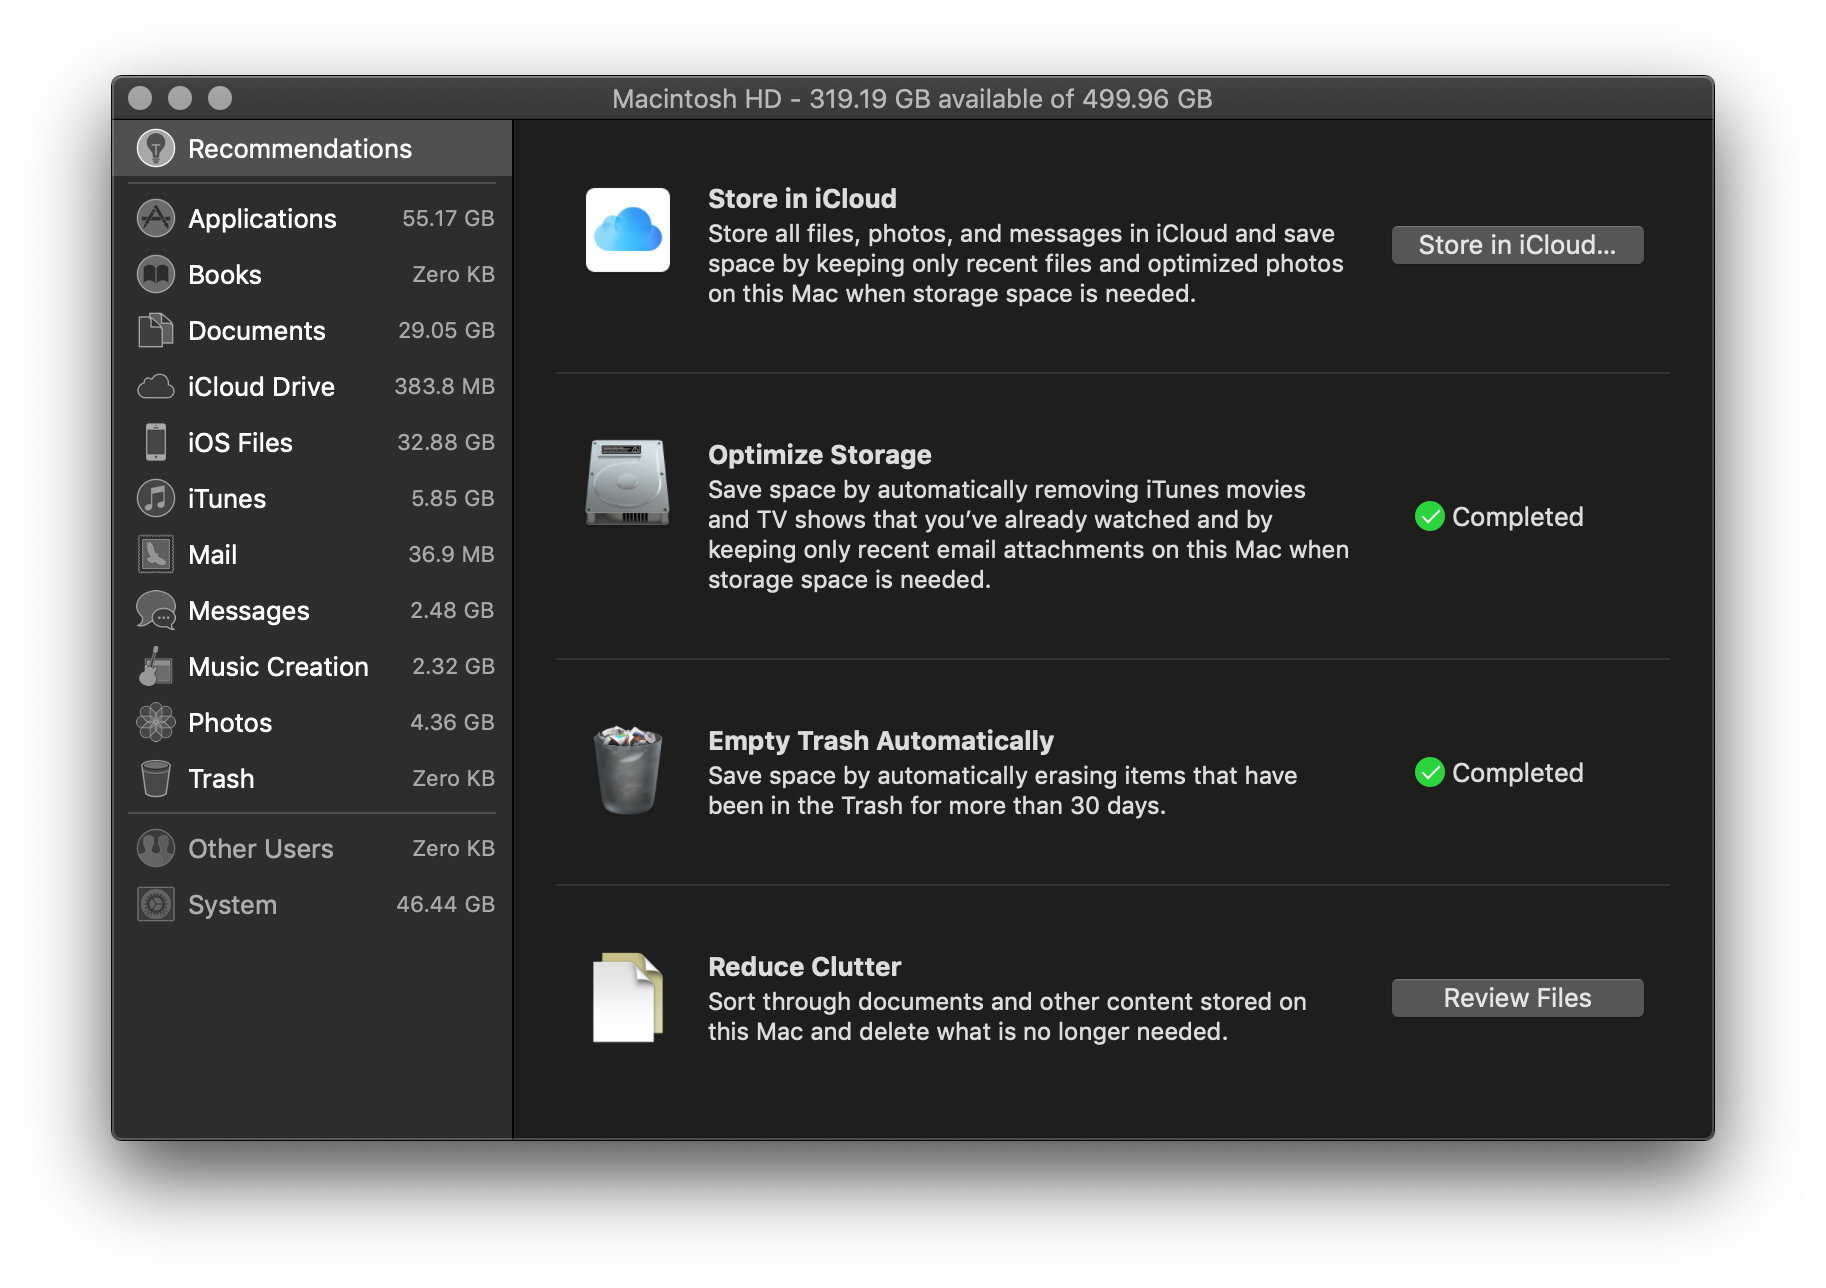
Task: Click the Recommendations lightbulb icon
Action: [x=156, y=148]
